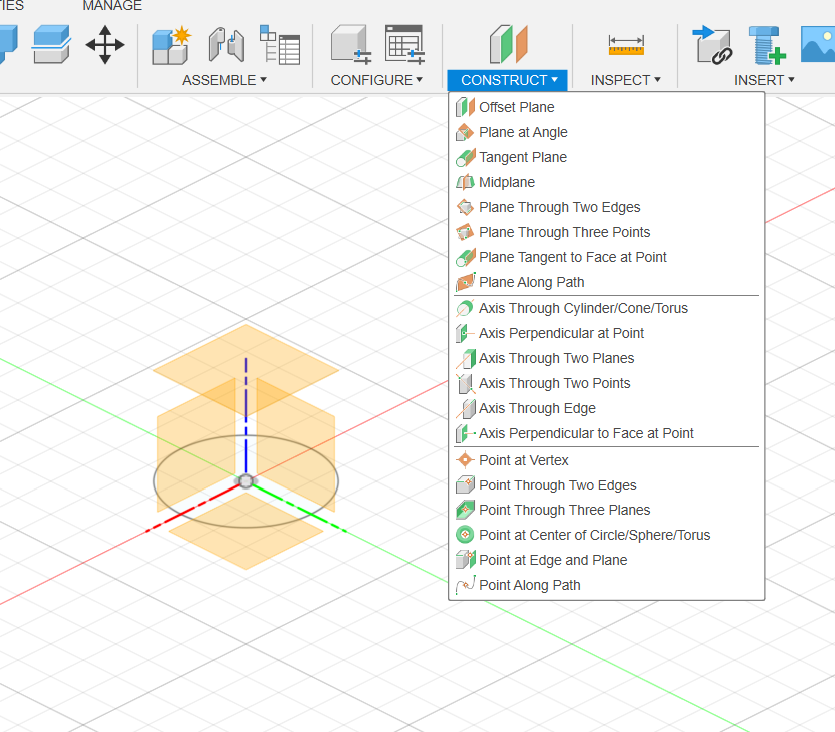Choose Point at Vertex
This screenshot has width=835, height=732.
tap(607, 460)
